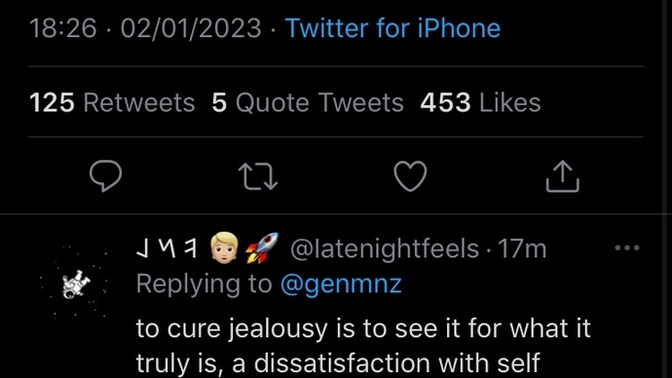Open the share sheet via upload icon
This screenshot has width=672, height=378.
pyautogui.click(x=562, y=176)
